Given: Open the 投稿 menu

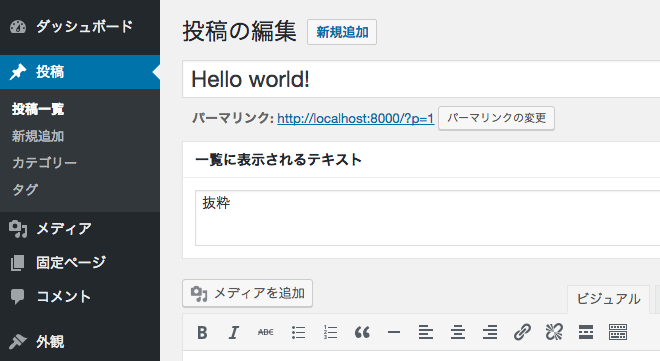Looking at the screenshot, I should click(x=80, y=72).
